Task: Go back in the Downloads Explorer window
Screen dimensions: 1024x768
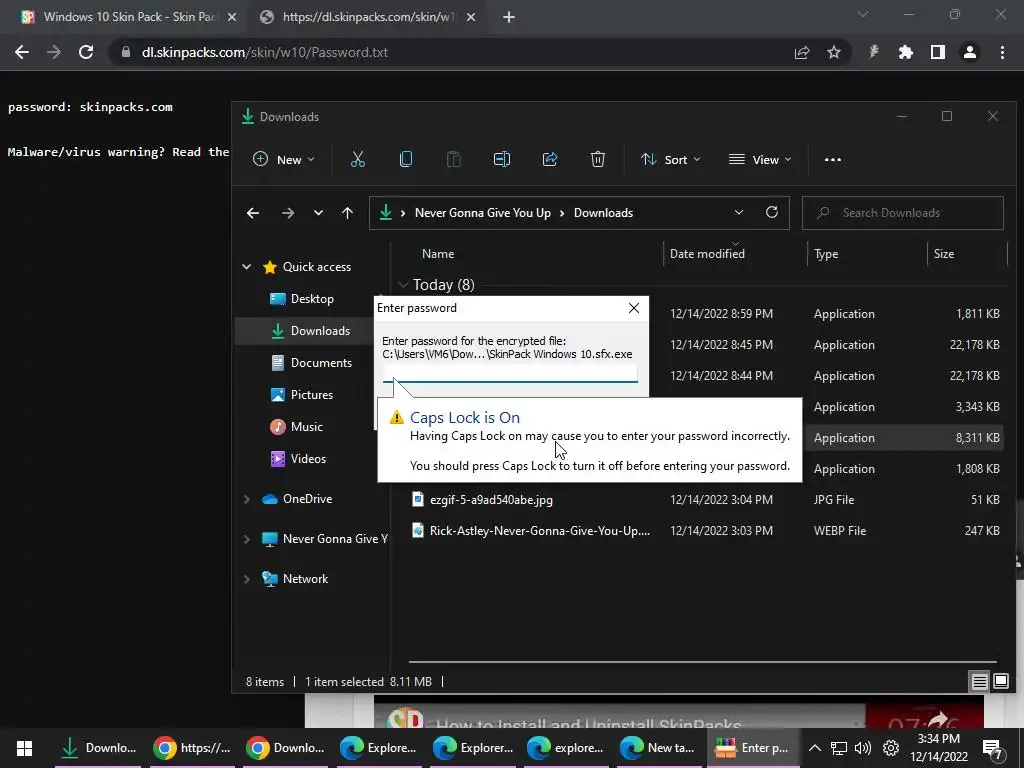Action: 253,213
